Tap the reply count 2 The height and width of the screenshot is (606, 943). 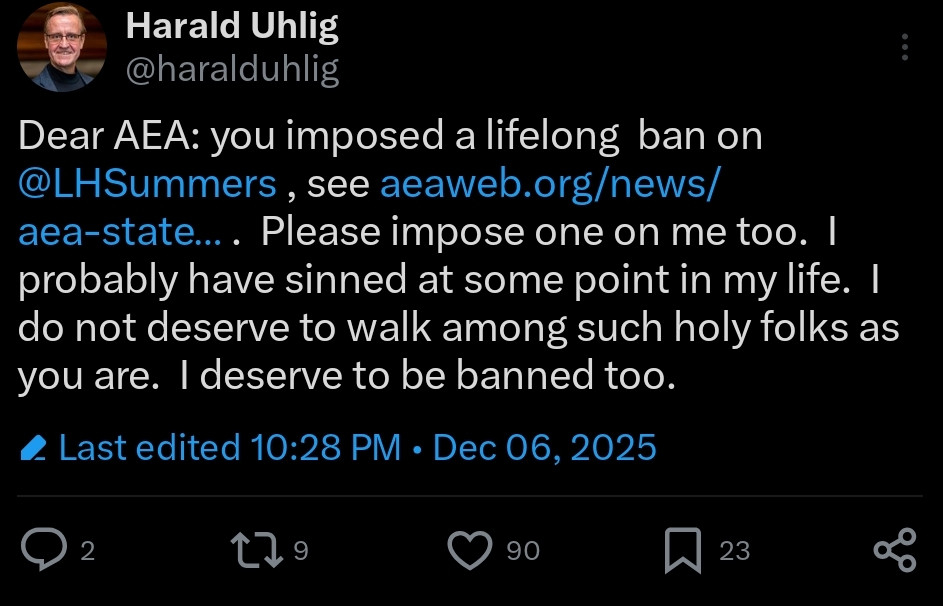click(87, 551)
